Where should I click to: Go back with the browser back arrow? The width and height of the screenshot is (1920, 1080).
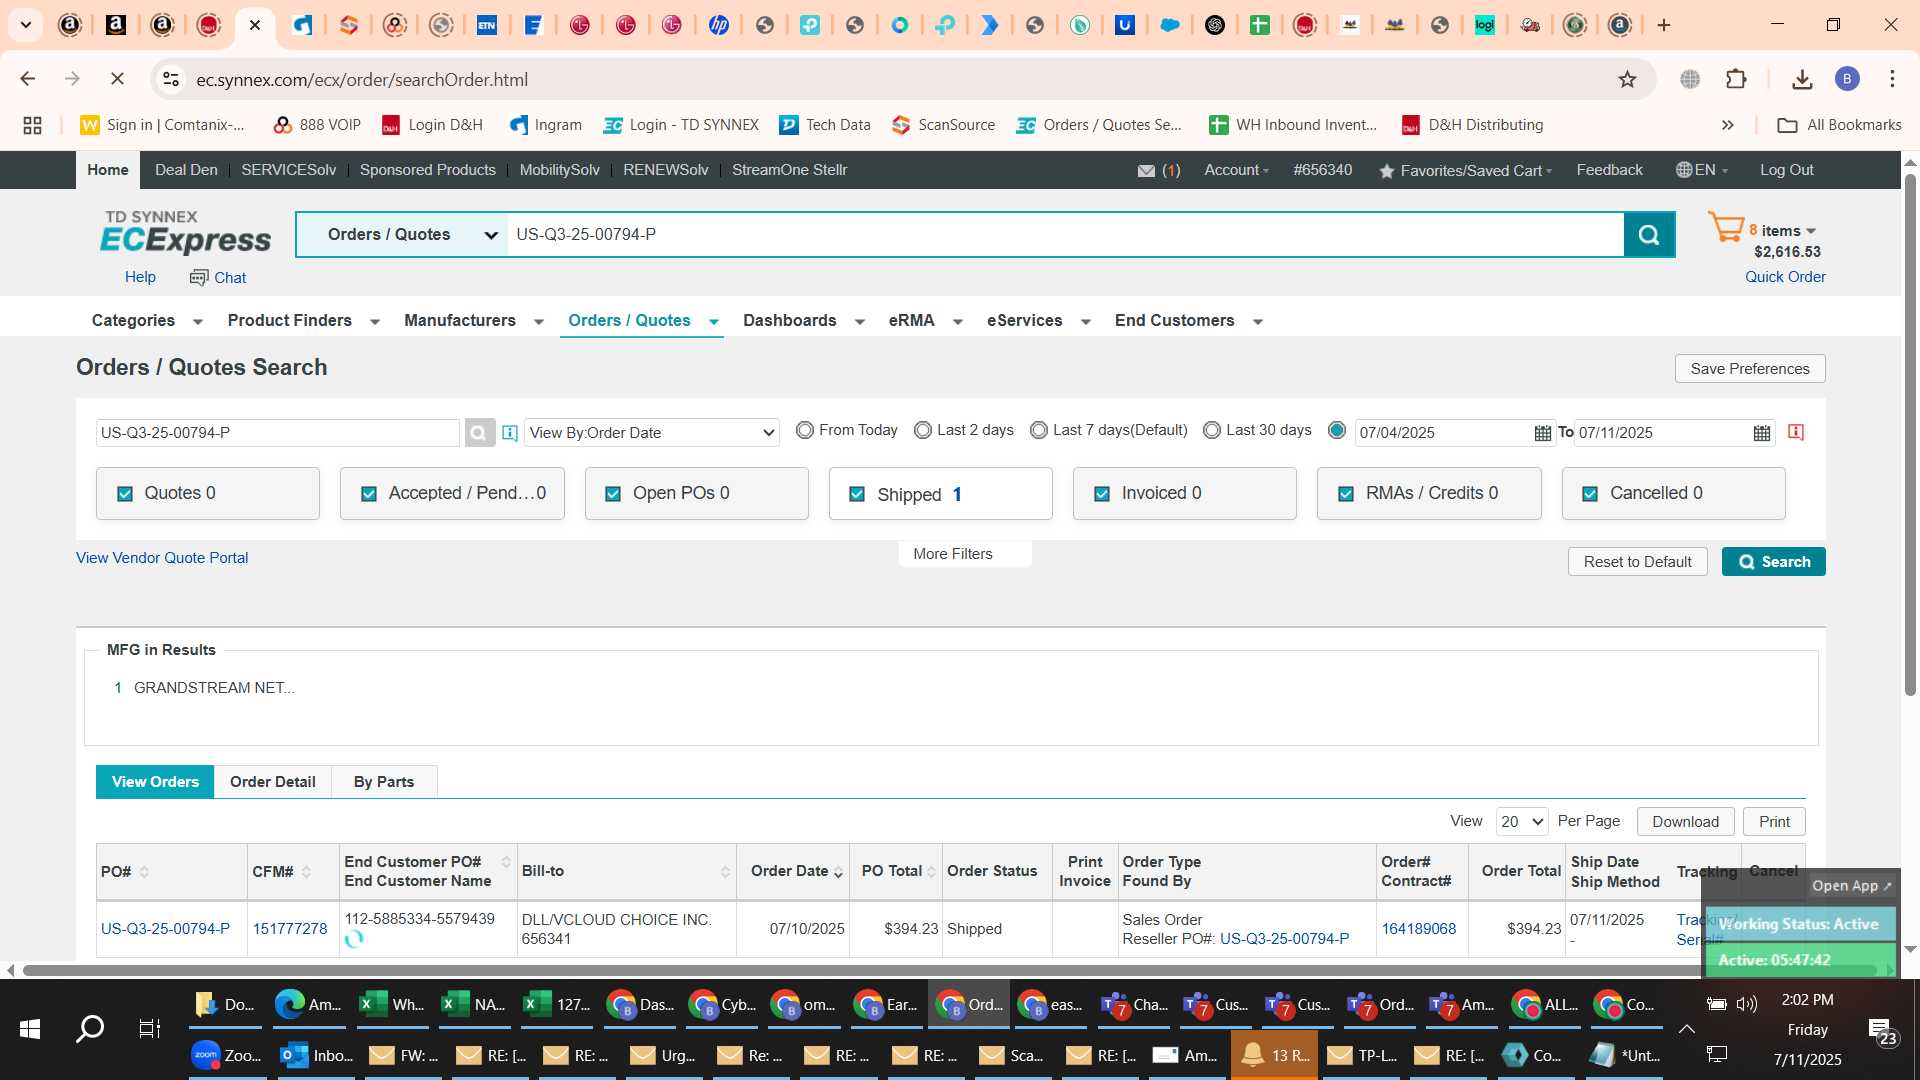pyautogui.click(x=28, y=79)
